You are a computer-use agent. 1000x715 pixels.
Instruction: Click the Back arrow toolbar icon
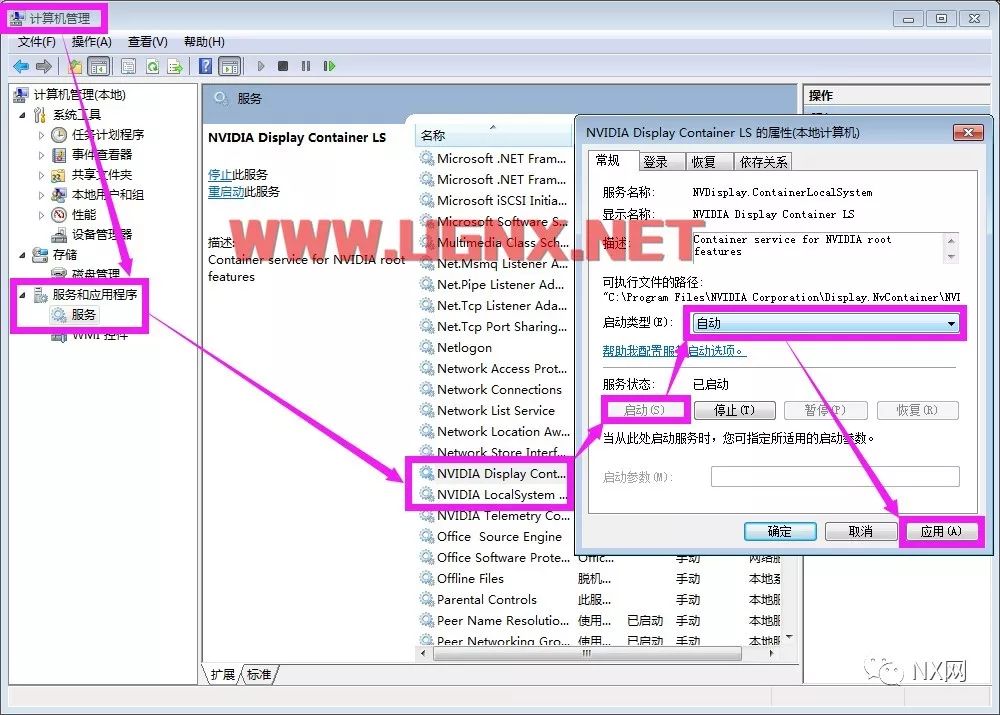(21, 66)
